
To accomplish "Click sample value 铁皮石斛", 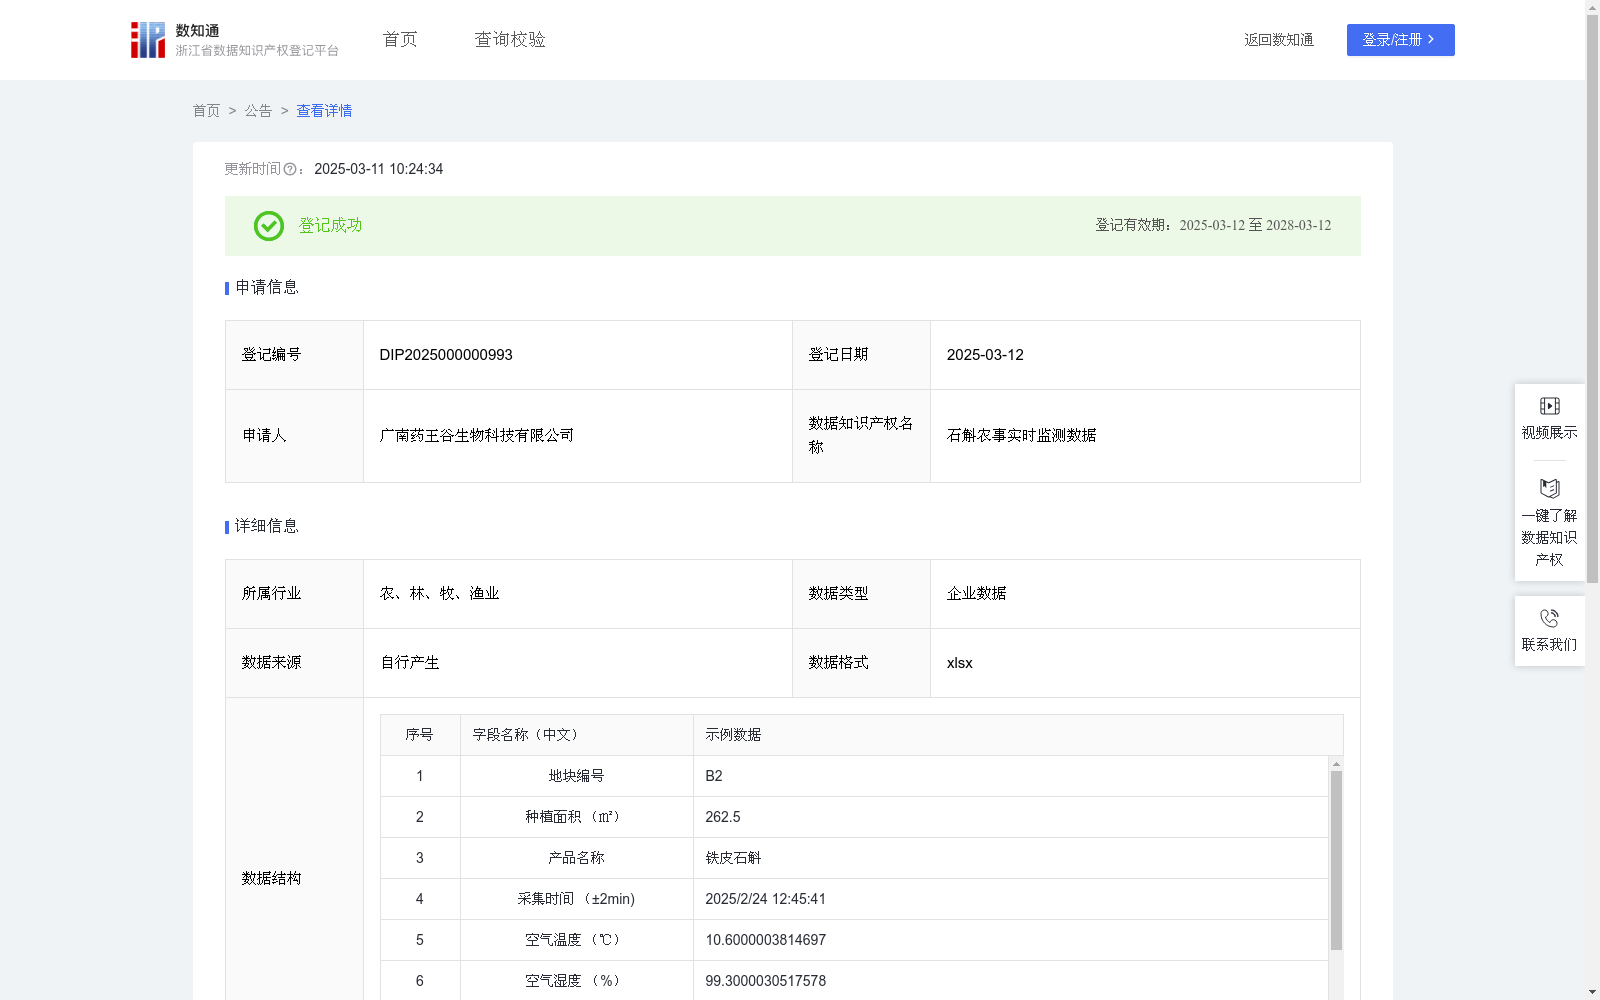I will point(733,858).
